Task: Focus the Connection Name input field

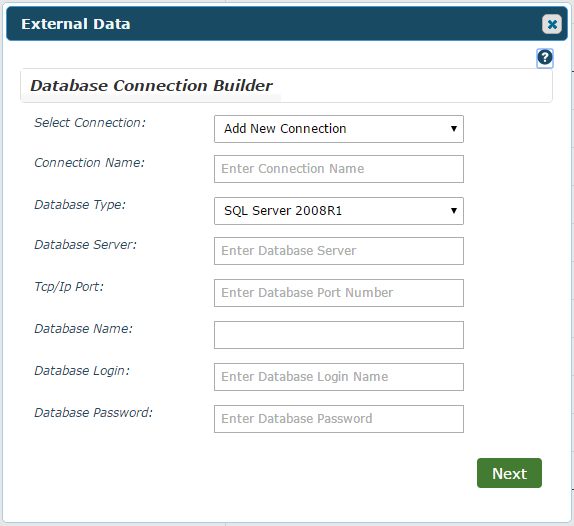Action: pos(339,169)
